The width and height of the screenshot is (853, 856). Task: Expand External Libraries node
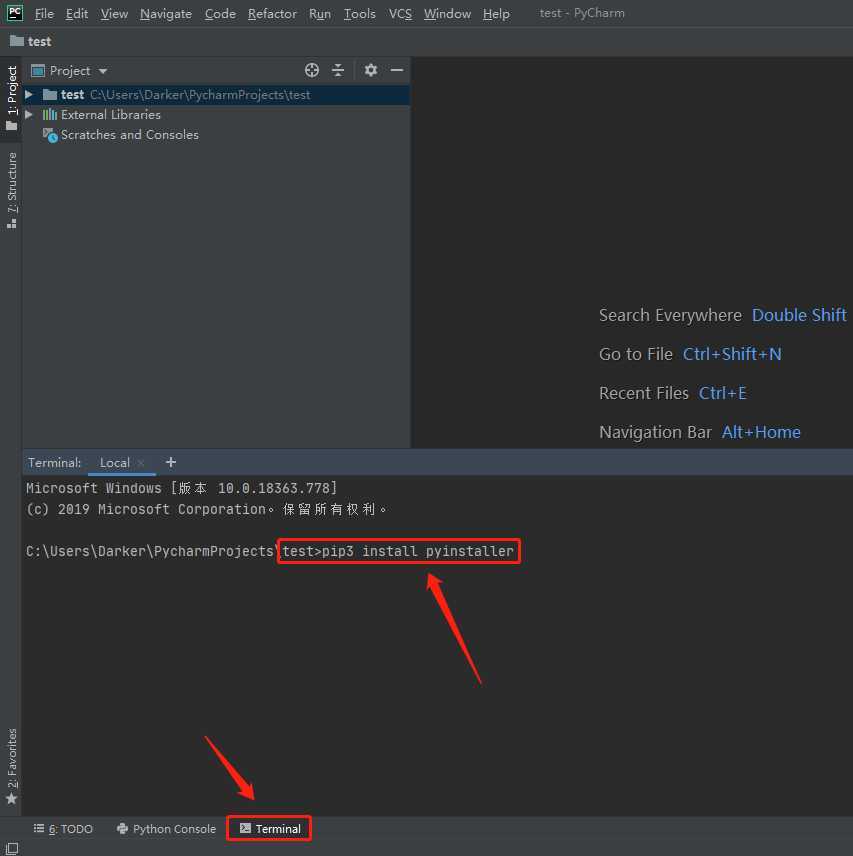pos(29,115)
